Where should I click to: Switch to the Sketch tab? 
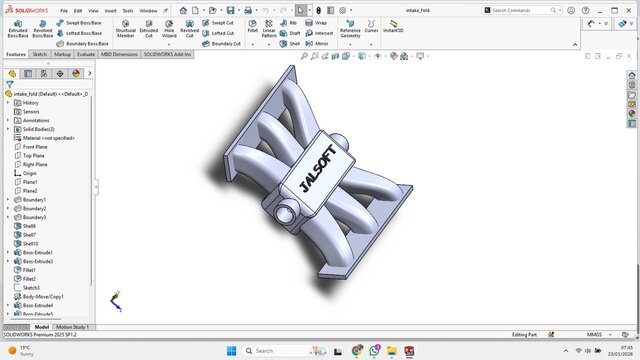tap(40, 54)
